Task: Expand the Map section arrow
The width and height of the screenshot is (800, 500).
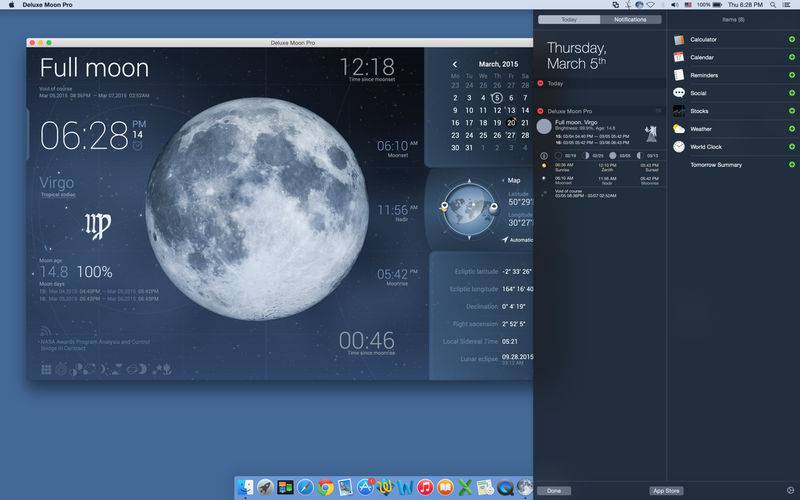Action: click(x=503, y=181)
